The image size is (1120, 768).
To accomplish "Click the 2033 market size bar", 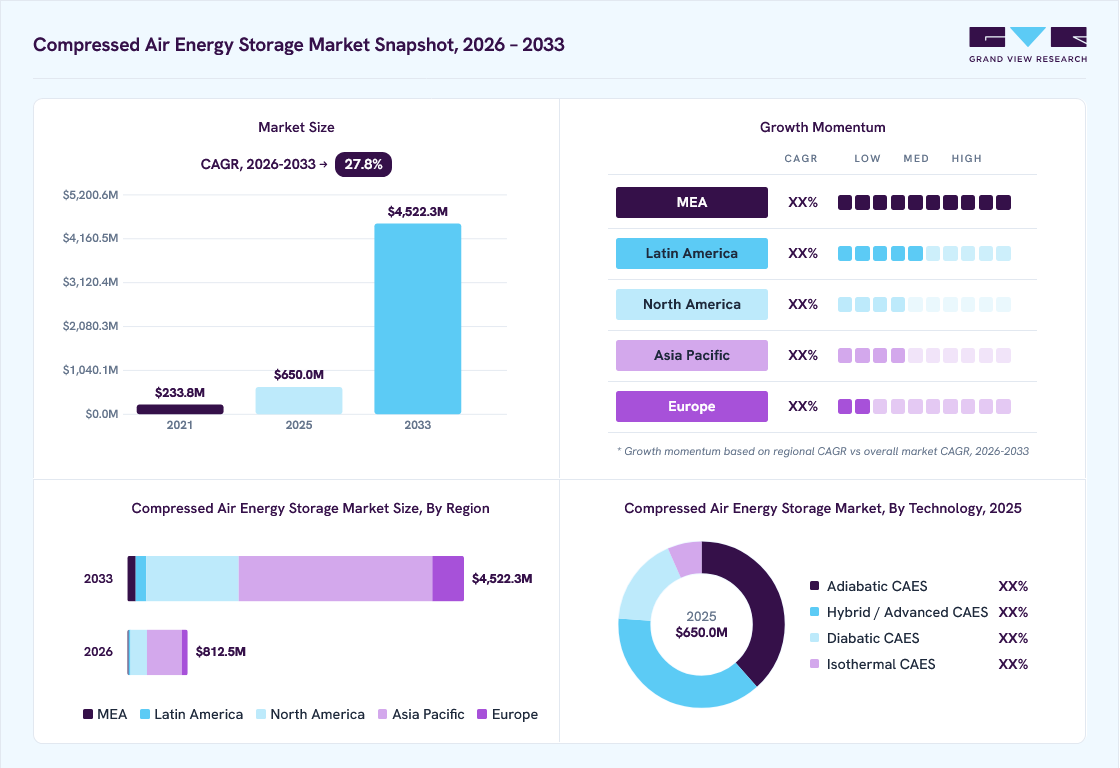I will pyautogui.click(x=418, y=319).
